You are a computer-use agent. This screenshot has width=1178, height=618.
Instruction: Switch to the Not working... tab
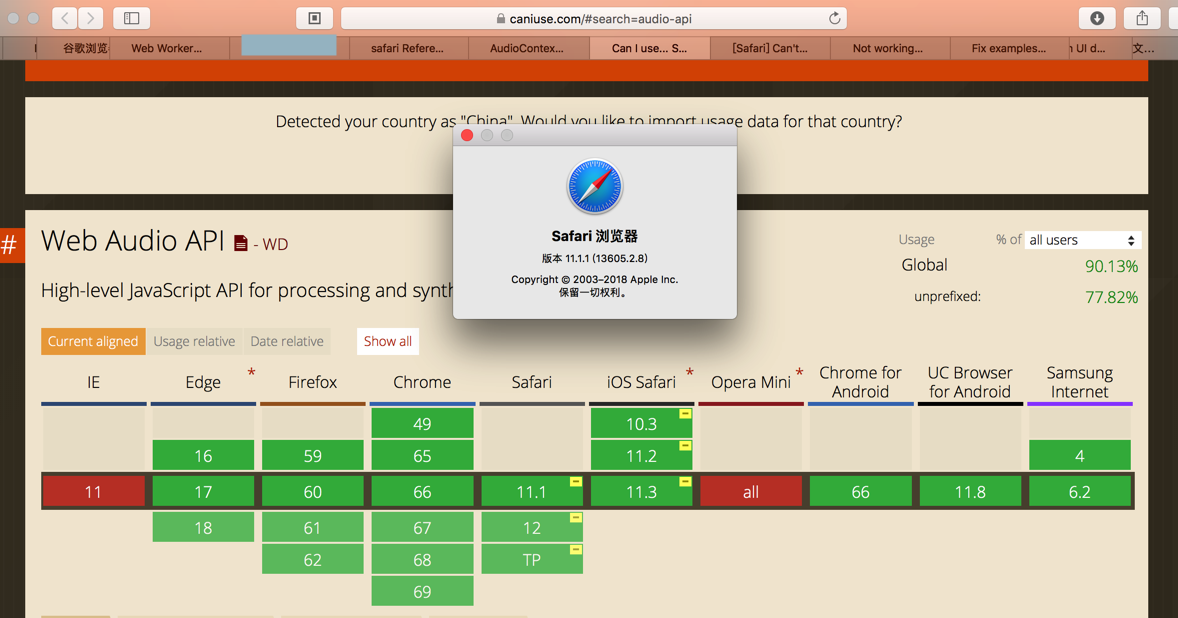point(890,48)
